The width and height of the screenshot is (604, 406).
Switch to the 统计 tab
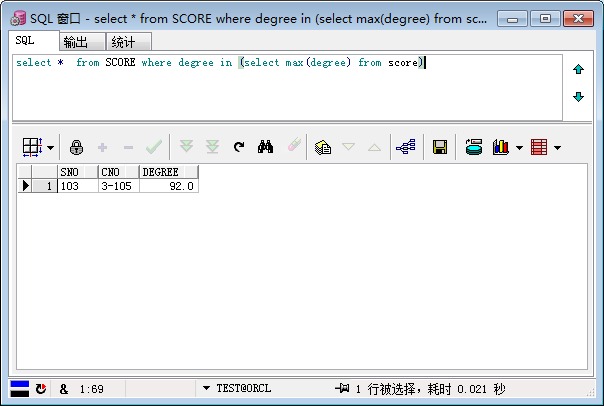129,42
